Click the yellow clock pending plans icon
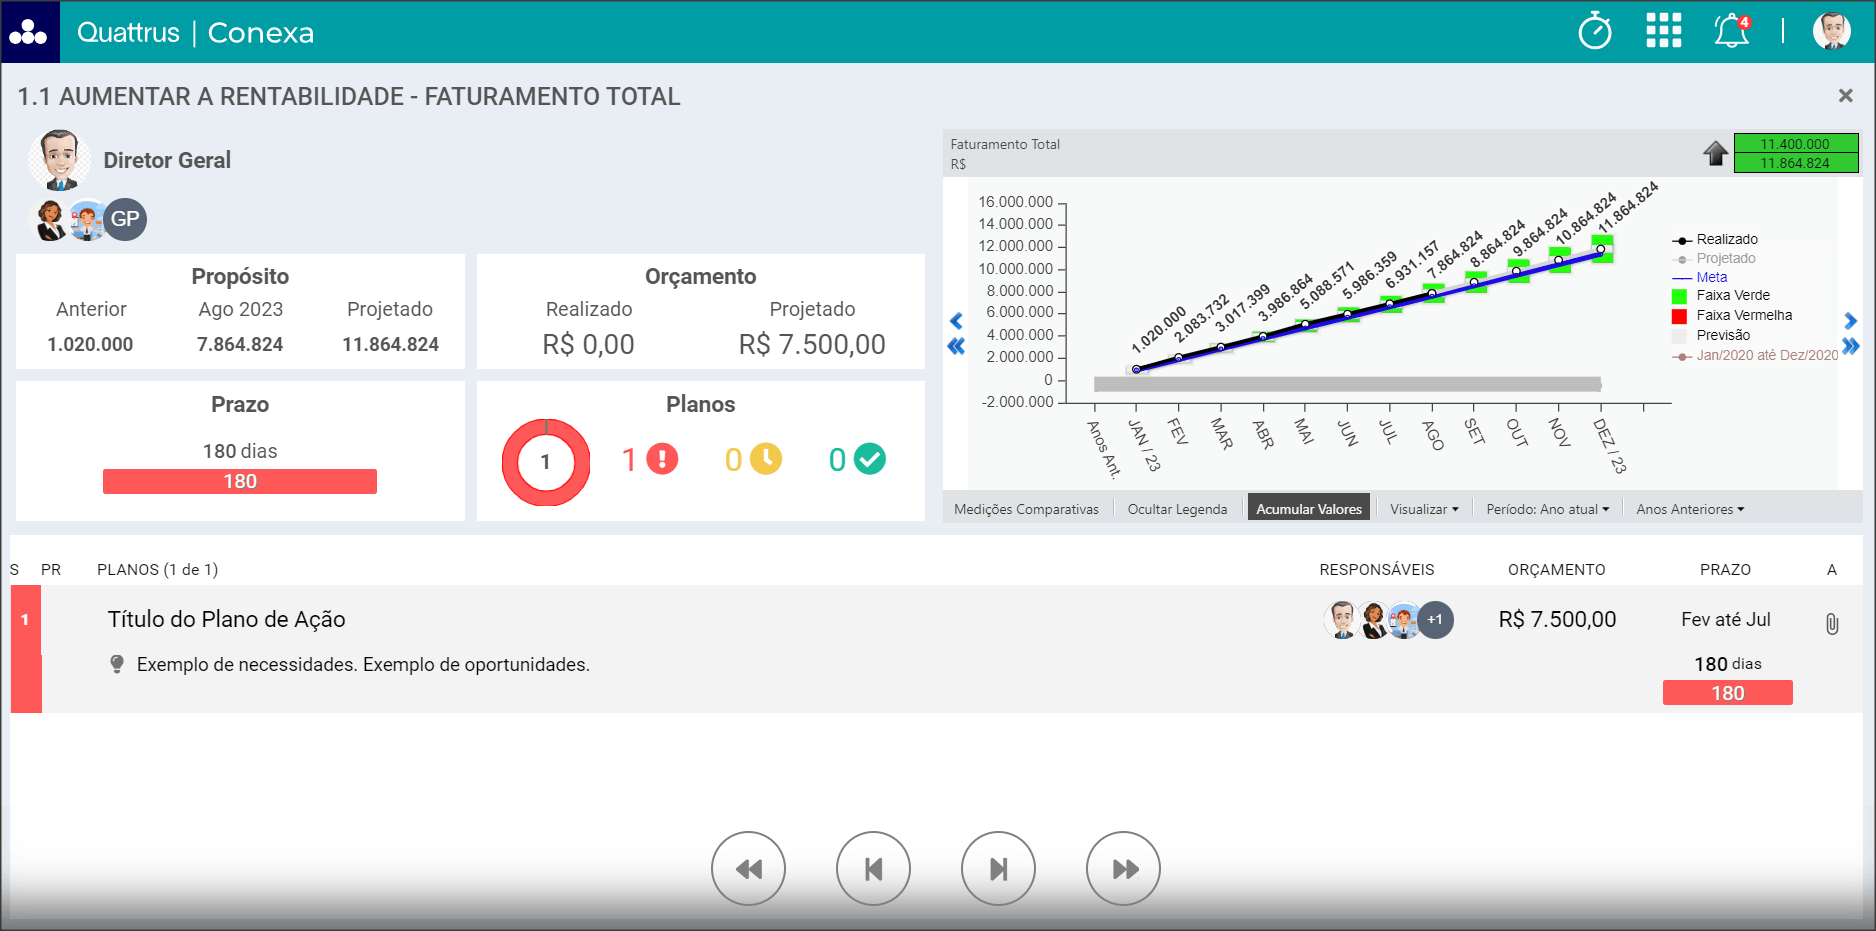The height and width of the screenshot is (931, 1876). point(766,459)
